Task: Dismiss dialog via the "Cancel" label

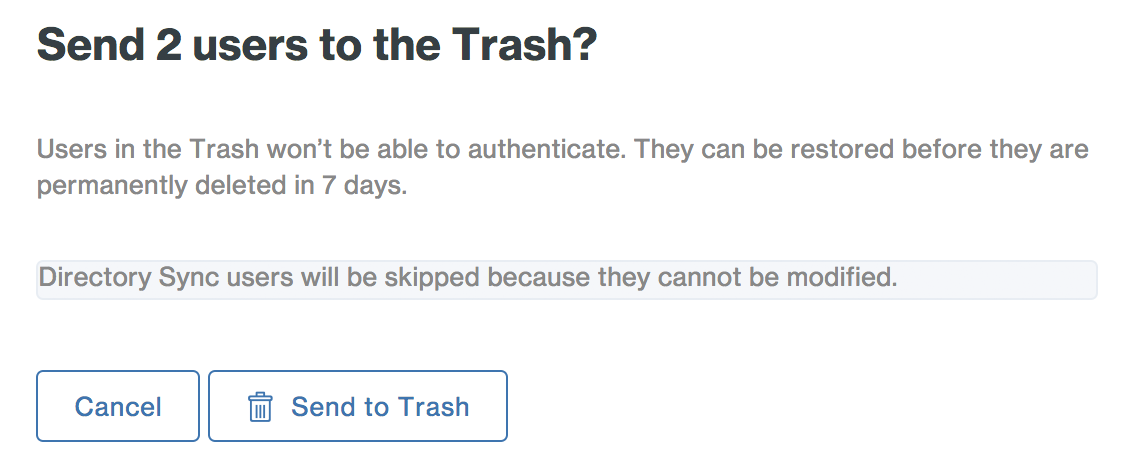Action: [118, 407]
